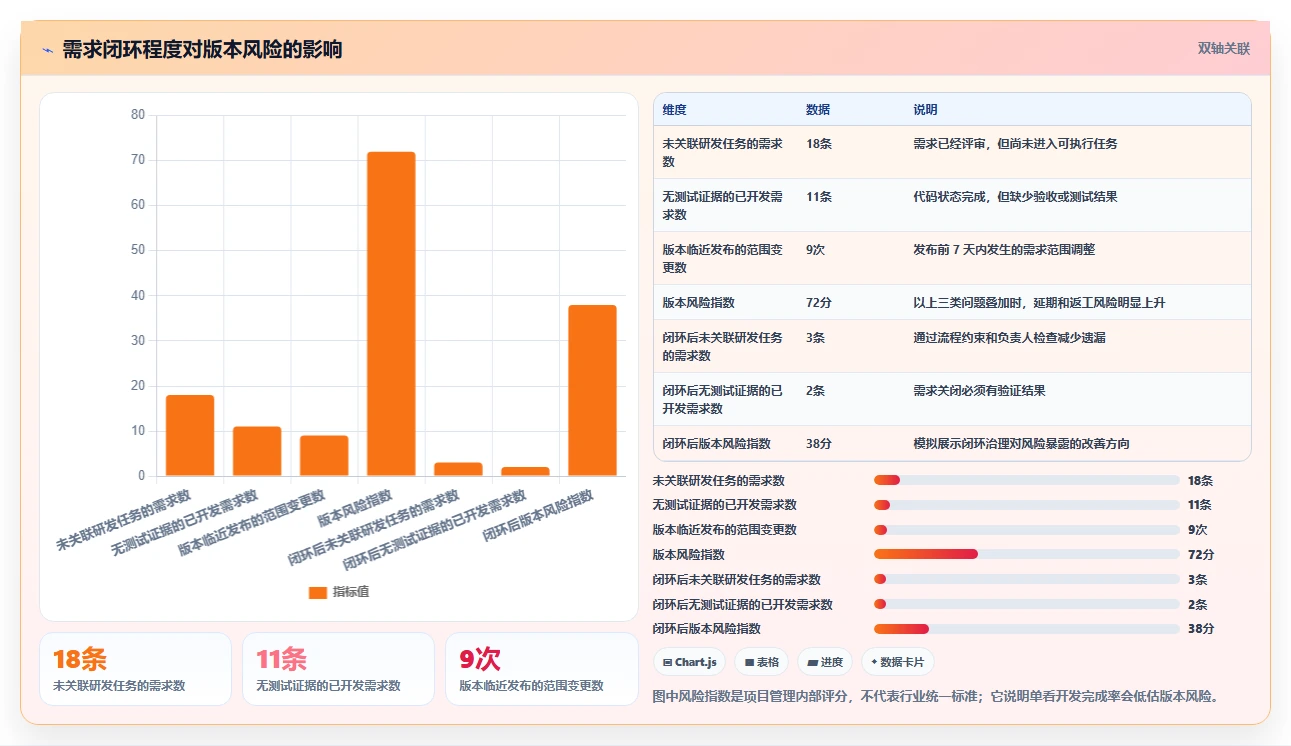Click description 发布前 7 天内发生的需求范围调整
Viewport: 1291px width, 746px height.
[1004, 250]
